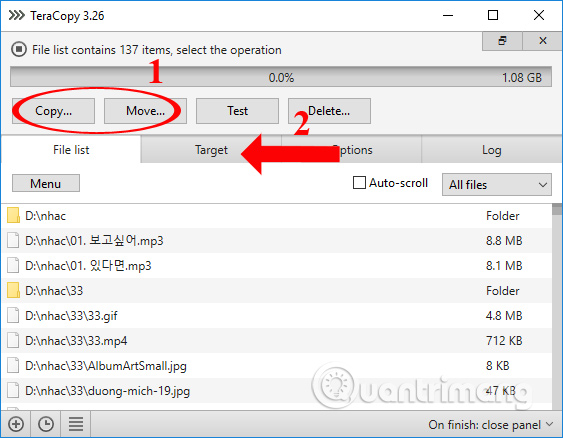Switch to the Log tab
The height and width of the screenshot is (438, 563).
[x=492, y=150]
